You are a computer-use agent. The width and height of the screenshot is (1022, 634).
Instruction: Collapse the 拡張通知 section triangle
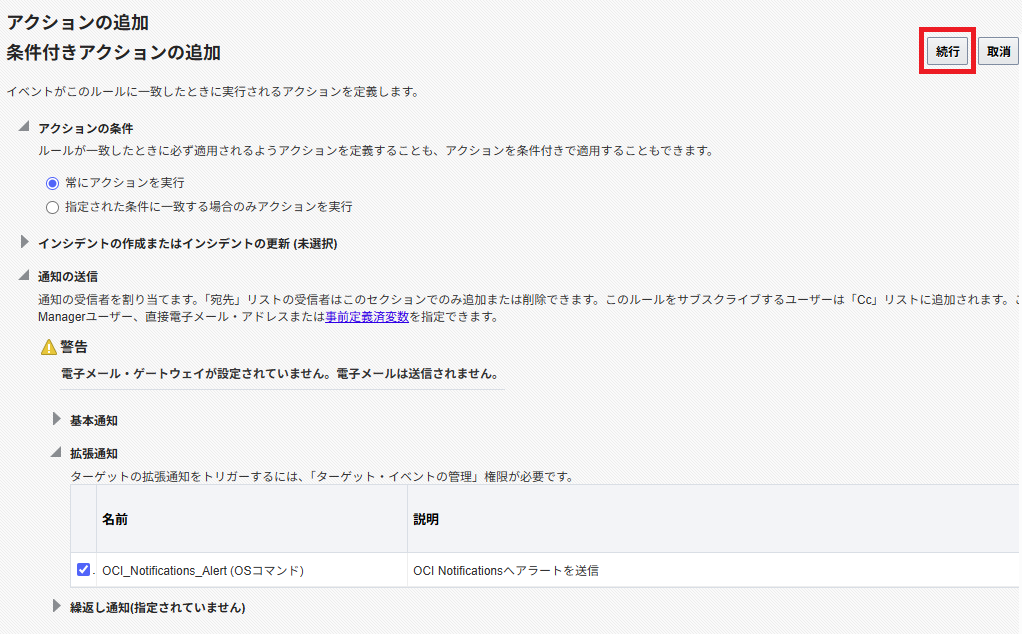tap(56, 452)
